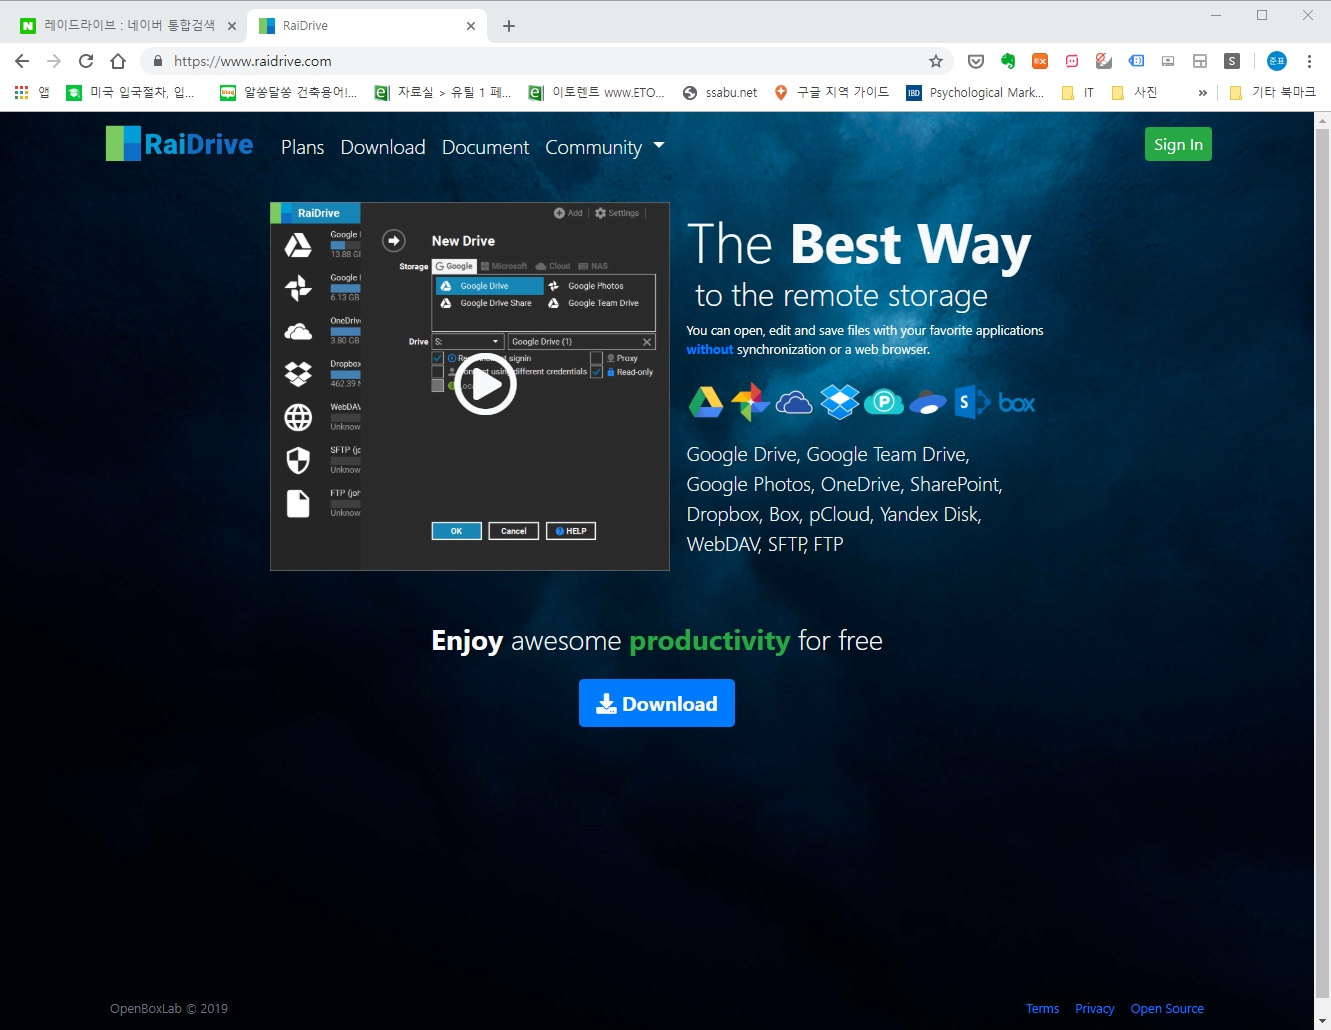1331x1030 pixels.
Task: Close the RaiDrive tab
Action: [x=471, y=26]
